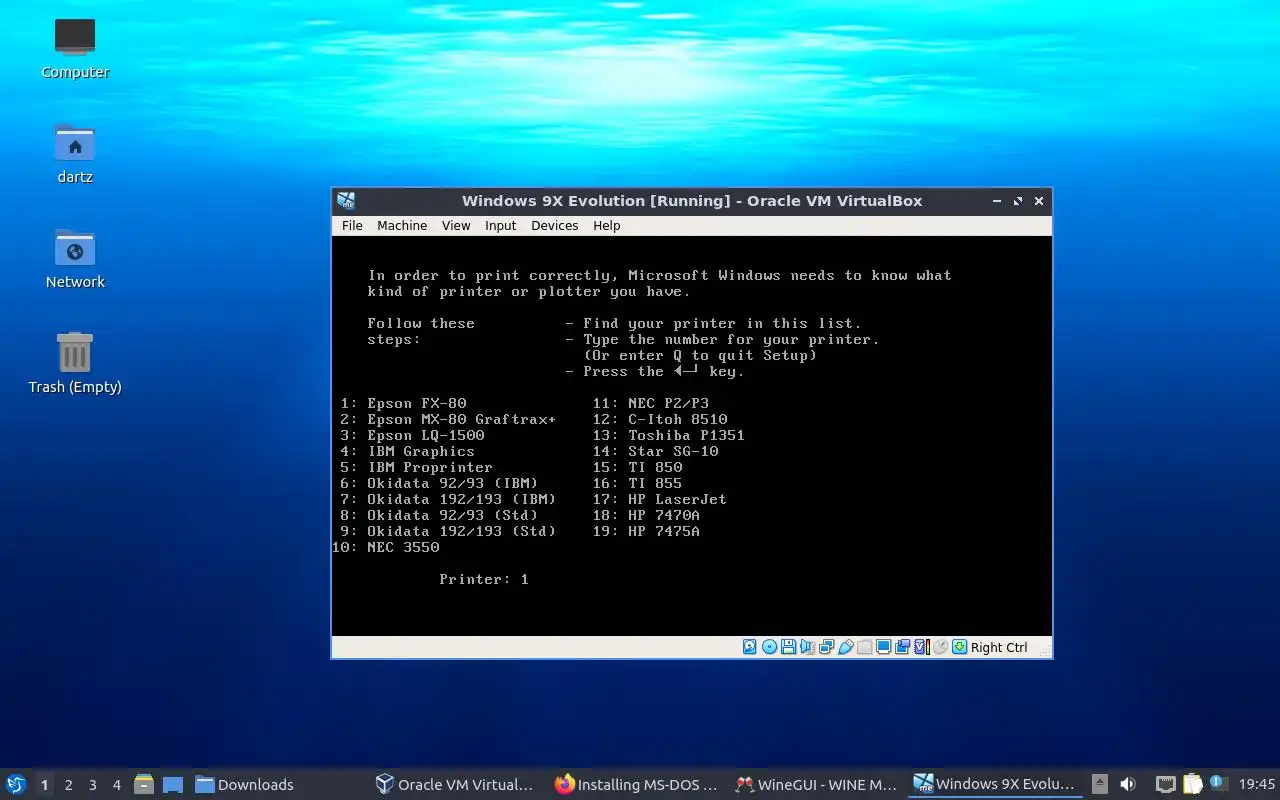The width and height of the screenshot is (1280, 800).
Task: Open the Computer desktop icon
Action: (x=75, y=48)
